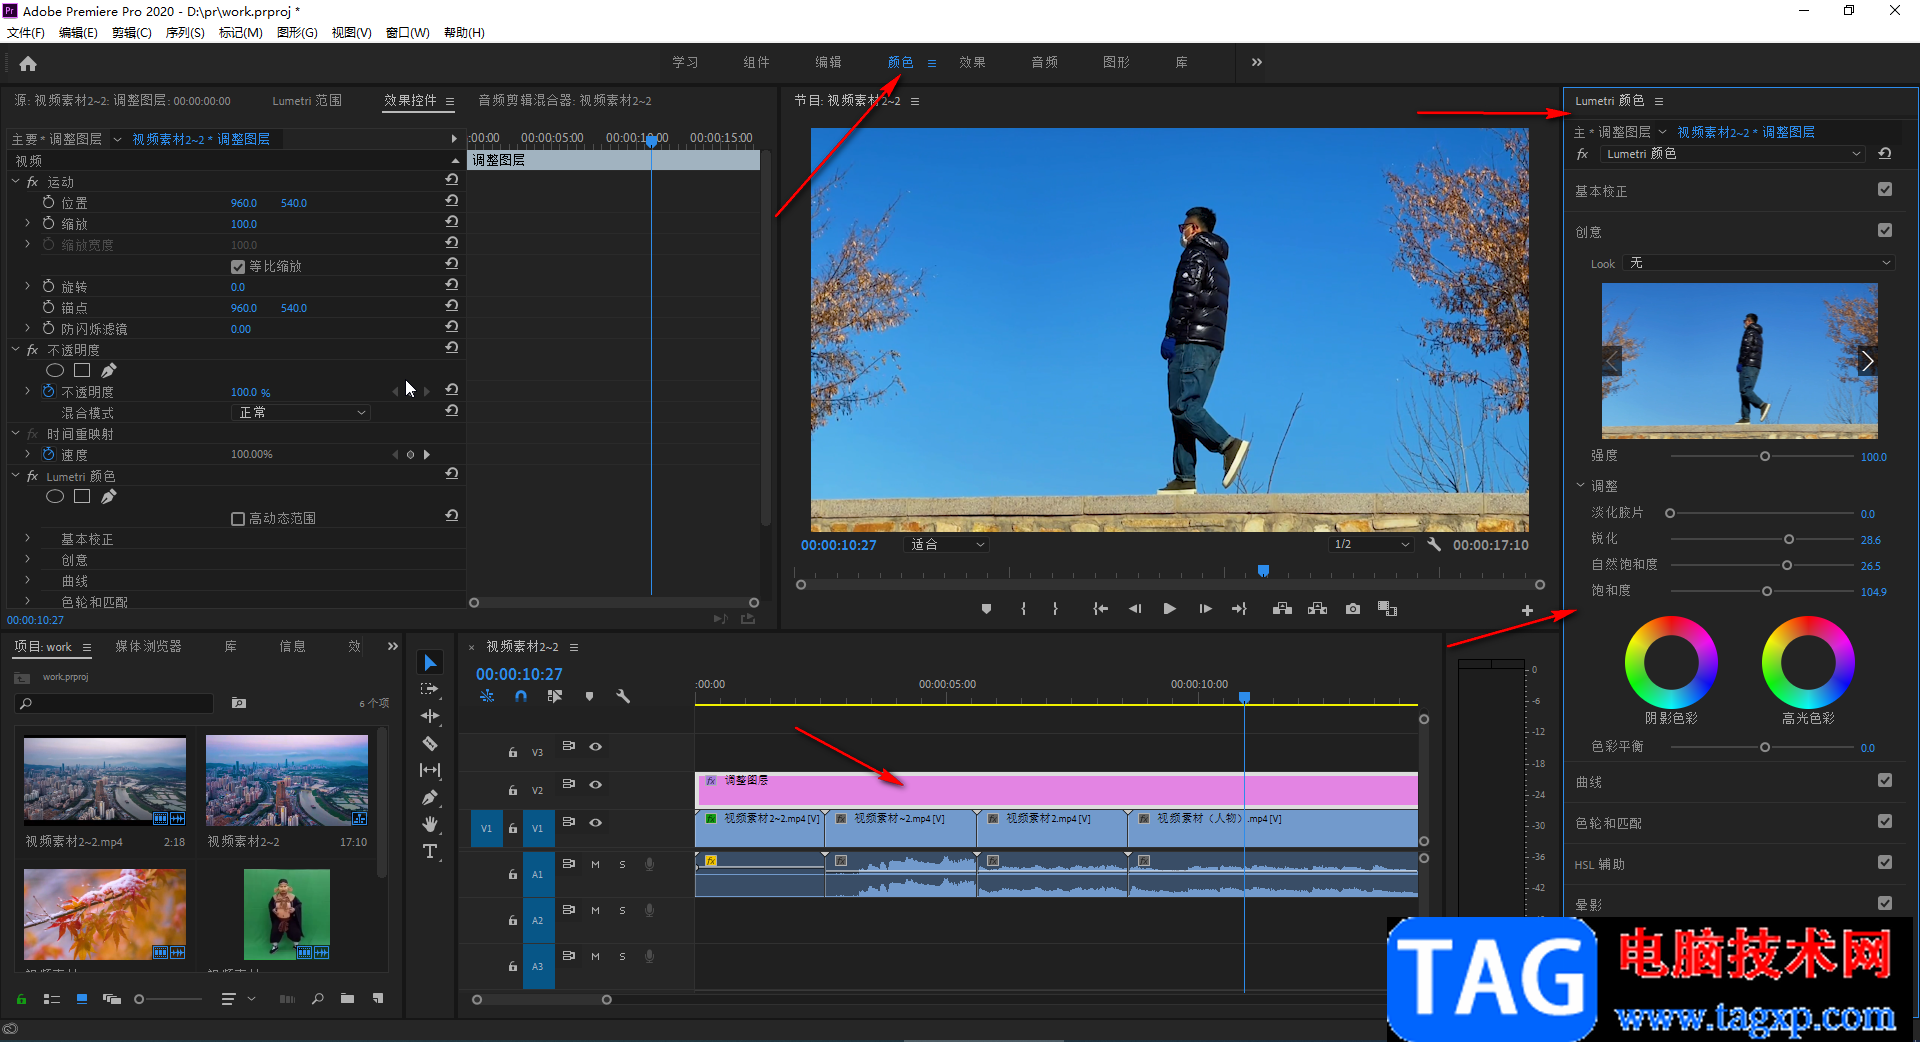1920x1042 pixels.
Task: Select the adjustment layer clip on V2
Action: (x=1056, y=789)
